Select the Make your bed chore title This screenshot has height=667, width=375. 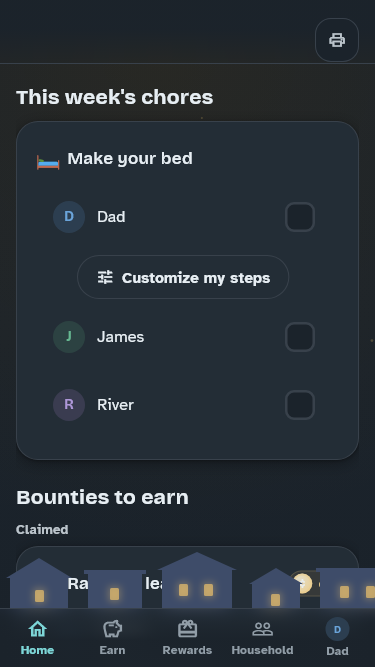click(130, 159)
